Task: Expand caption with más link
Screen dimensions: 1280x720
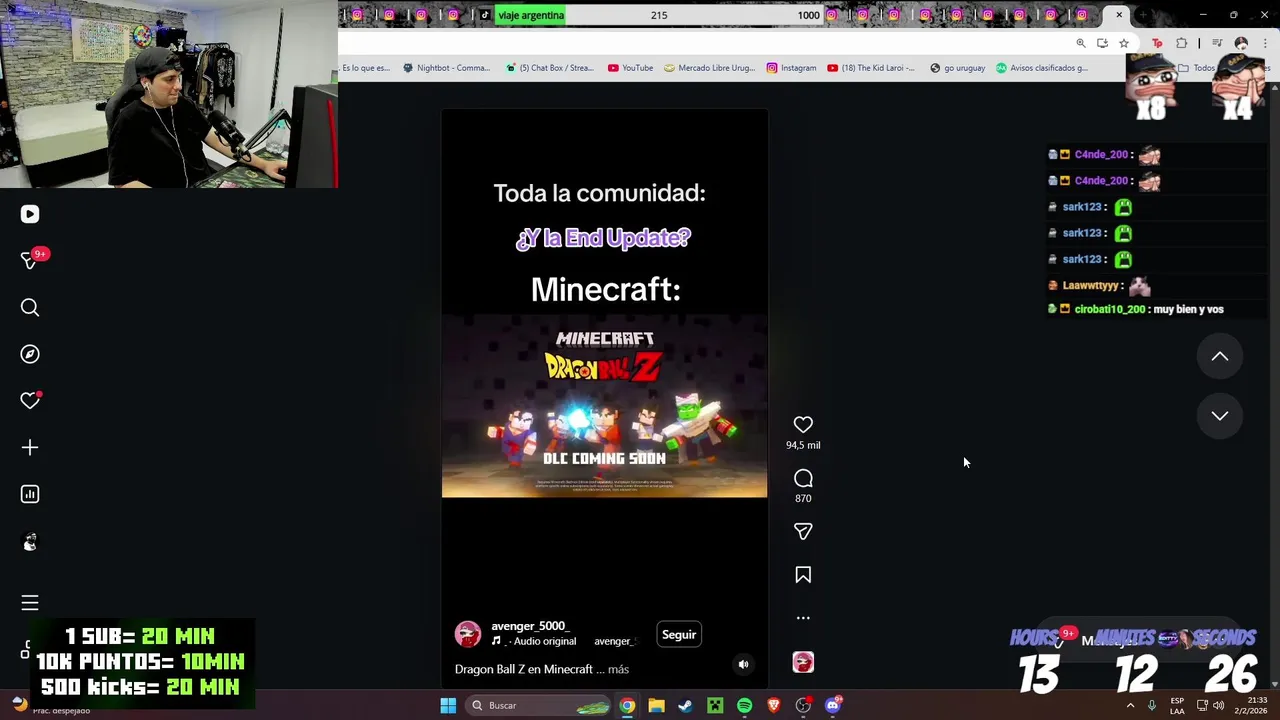Action: pyautogui.click(x=618, y=669)
